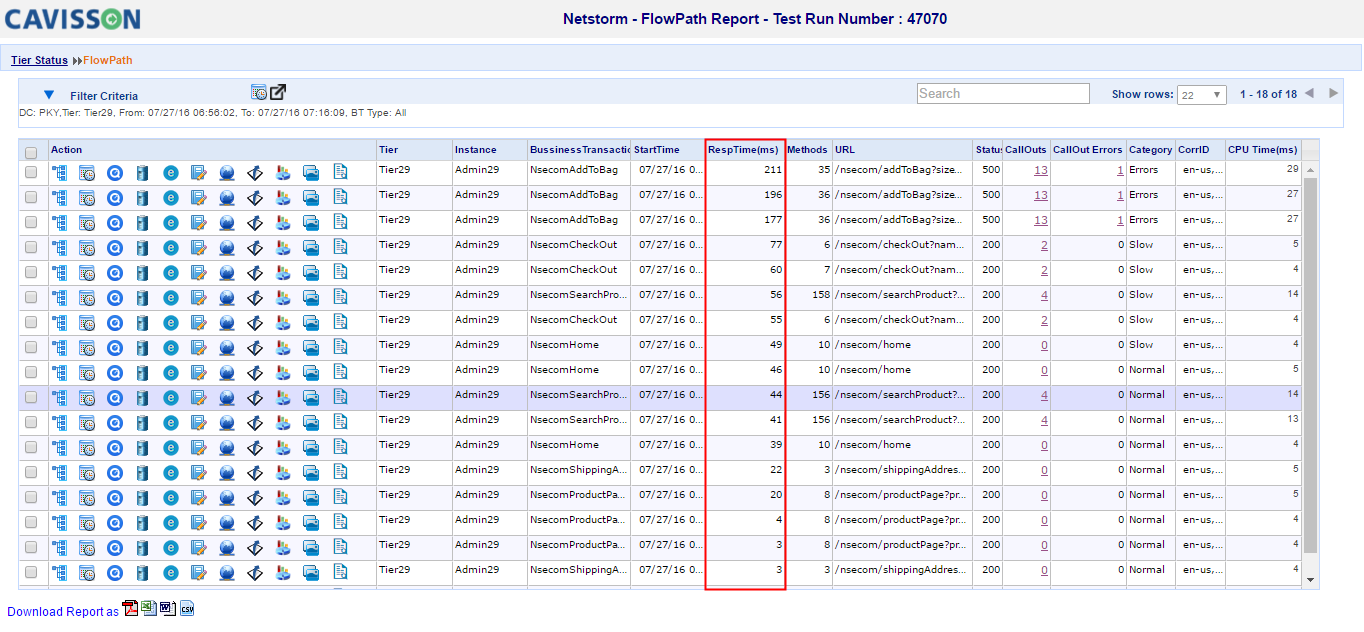The image size is (1364, 632).
Task: Check the box for the 196 ms NsecomAddToBag row
Action: pyautogui.click(x=31, y=197)
